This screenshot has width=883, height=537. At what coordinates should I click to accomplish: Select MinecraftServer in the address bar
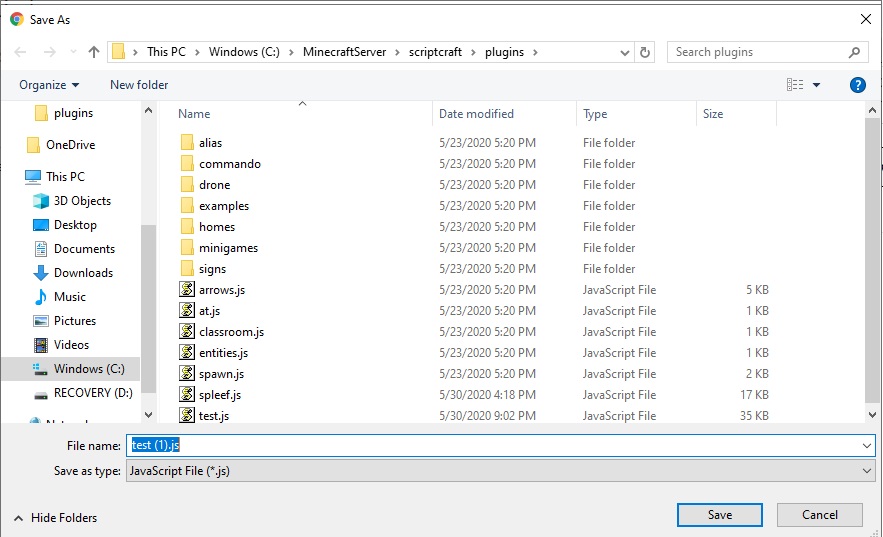[344, 52]
